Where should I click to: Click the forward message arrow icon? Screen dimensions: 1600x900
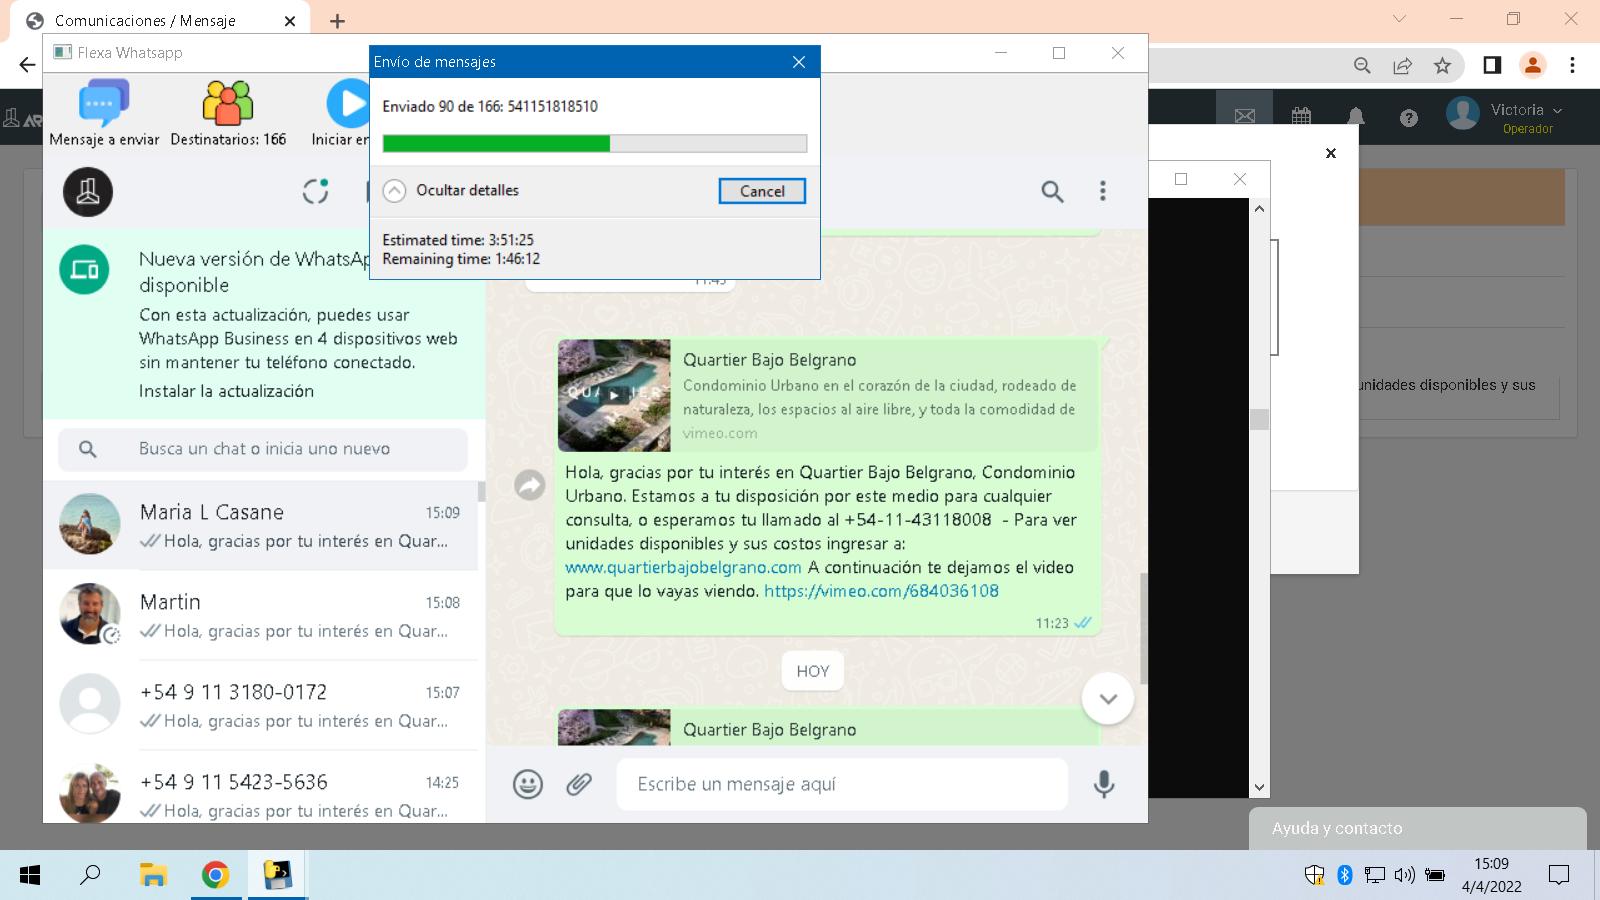[x=529, y=485]
